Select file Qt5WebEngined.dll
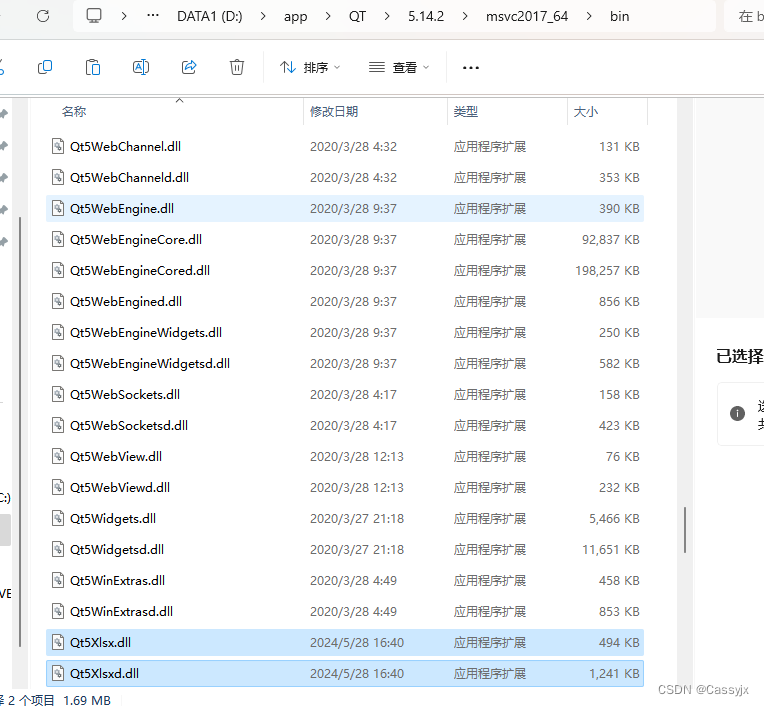The width and height of the screenshot is (764, 706). (345, 302)
